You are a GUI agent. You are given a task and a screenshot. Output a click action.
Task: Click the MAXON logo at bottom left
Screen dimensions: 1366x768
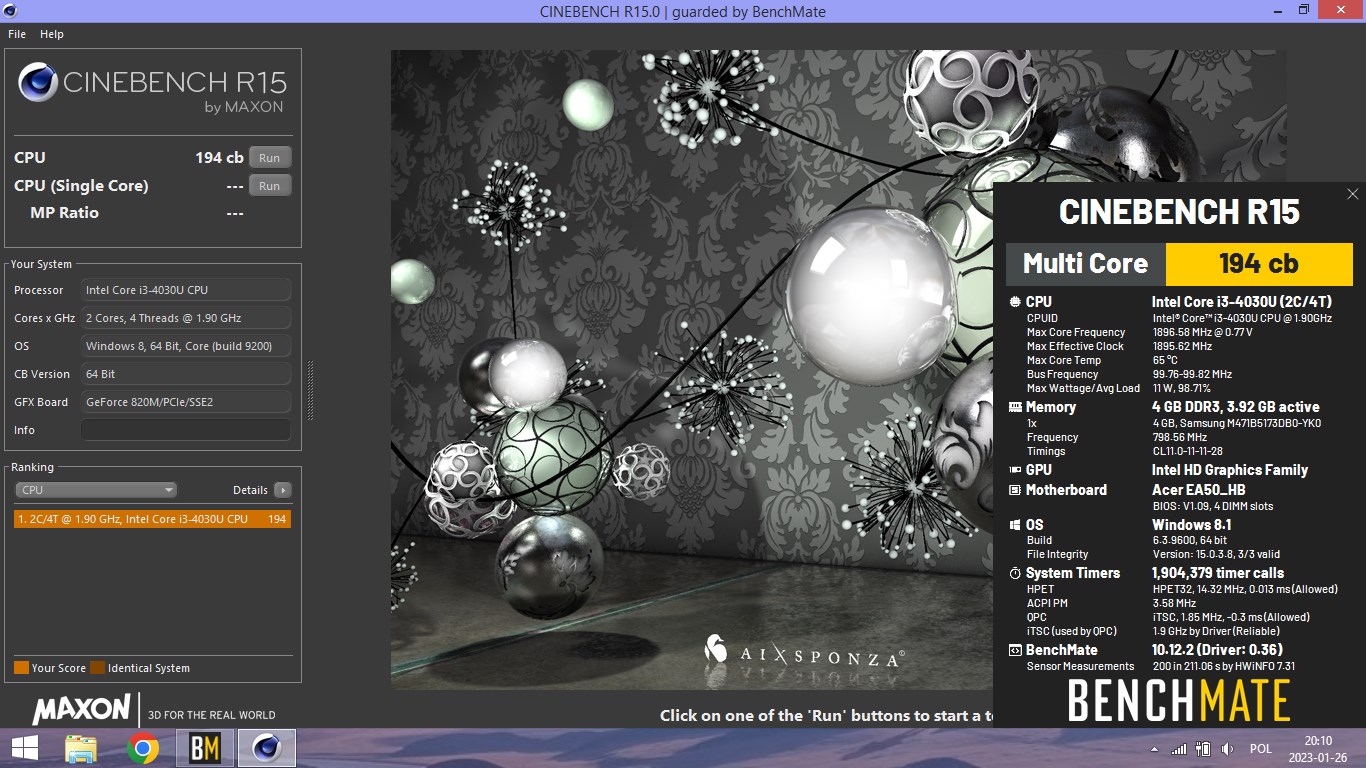81,709
